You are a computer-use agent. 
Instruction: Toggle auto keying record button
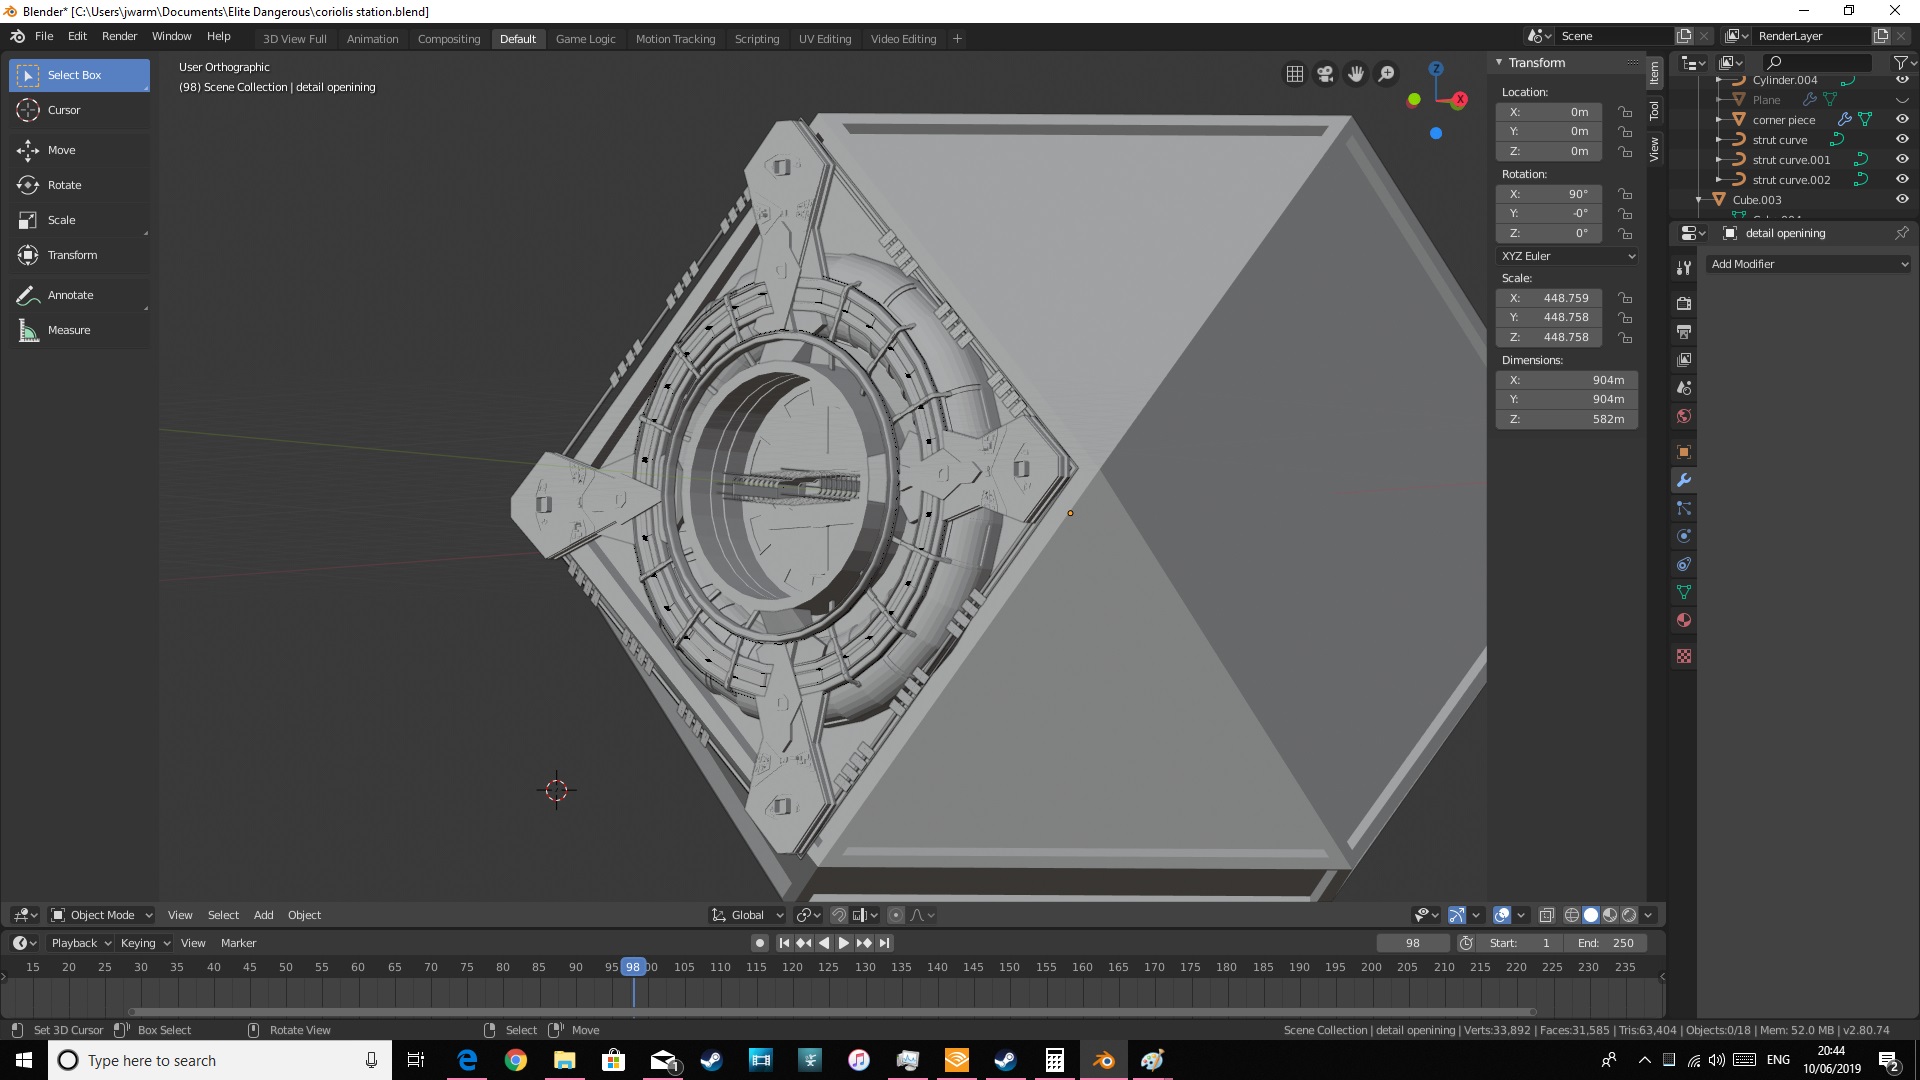coord(760,943)
